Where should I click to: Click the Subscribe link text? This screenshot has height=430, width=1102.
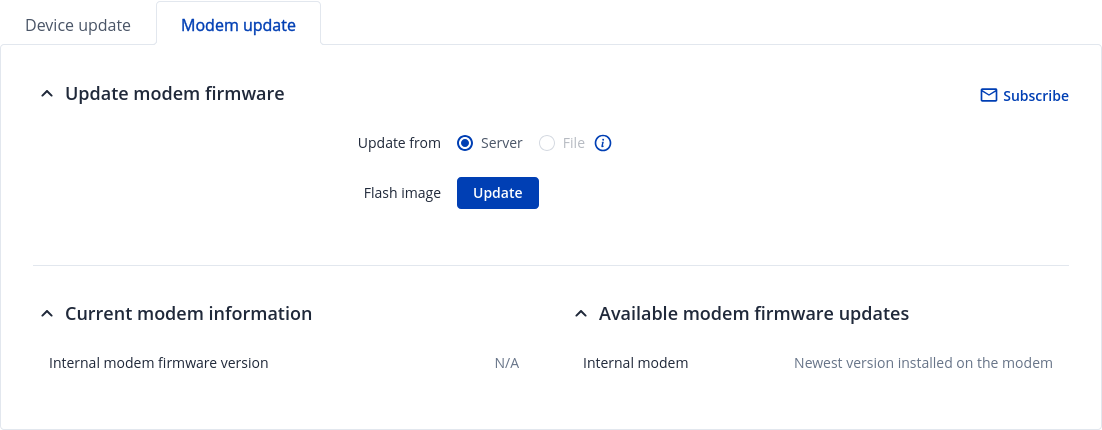coord(1035,96)
